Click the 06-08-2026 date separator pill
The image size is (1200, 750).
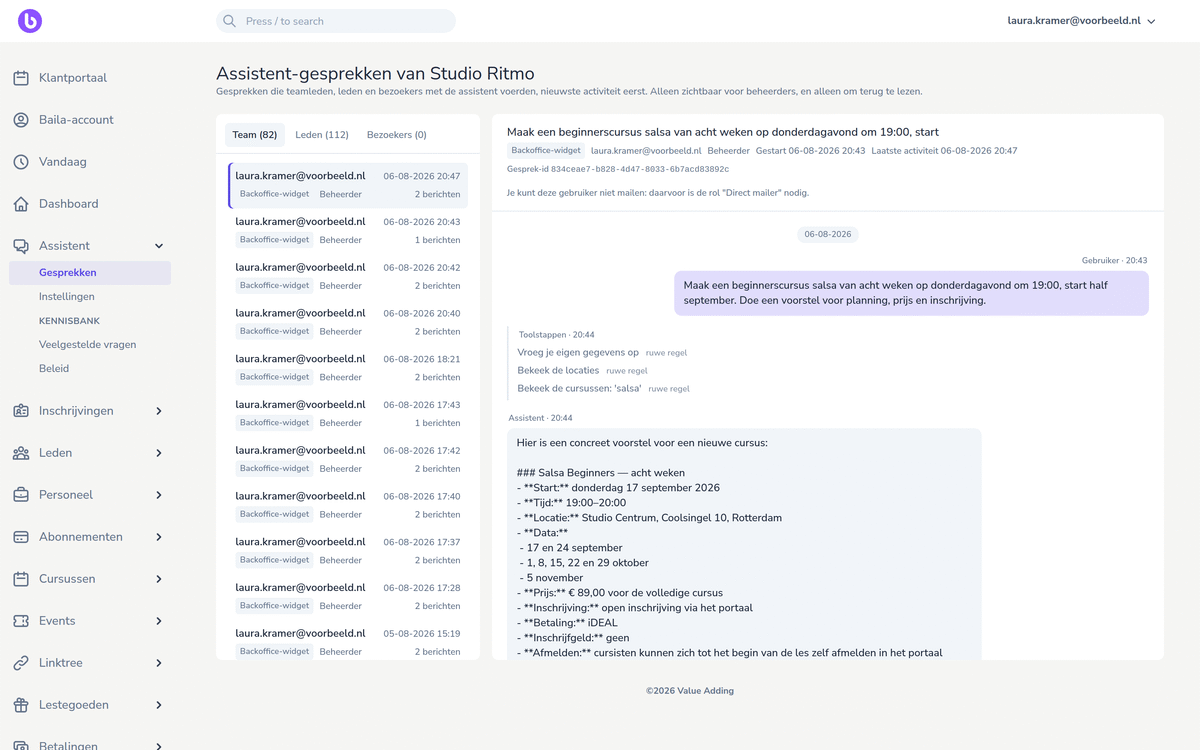point(828,234)
